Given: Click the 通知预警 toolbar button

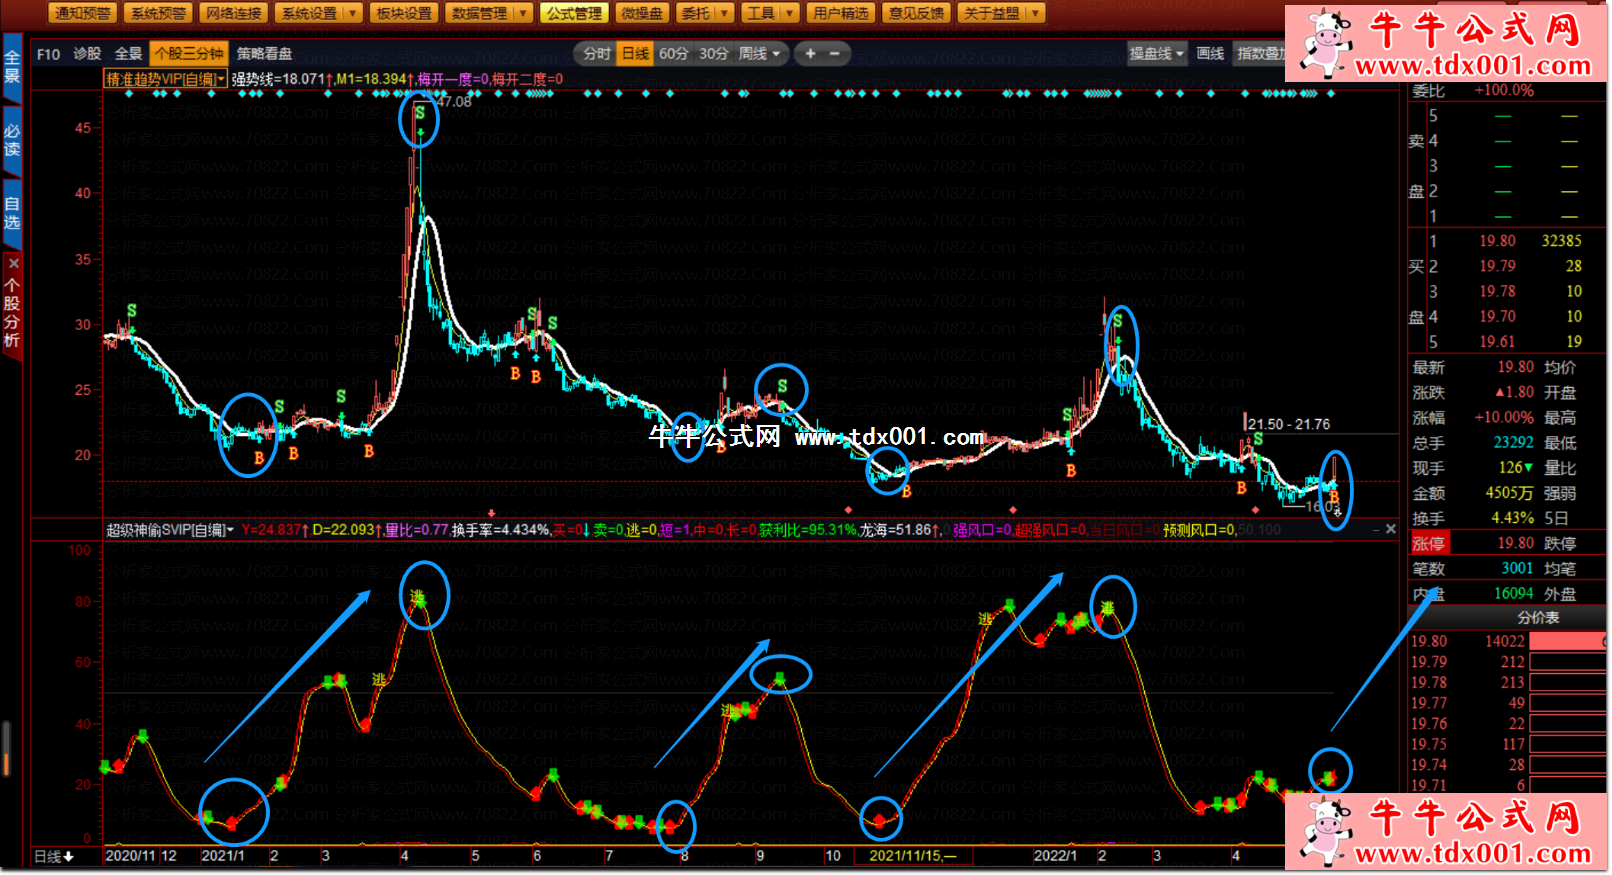Looking at the screenshot, I should pos(83,13).
